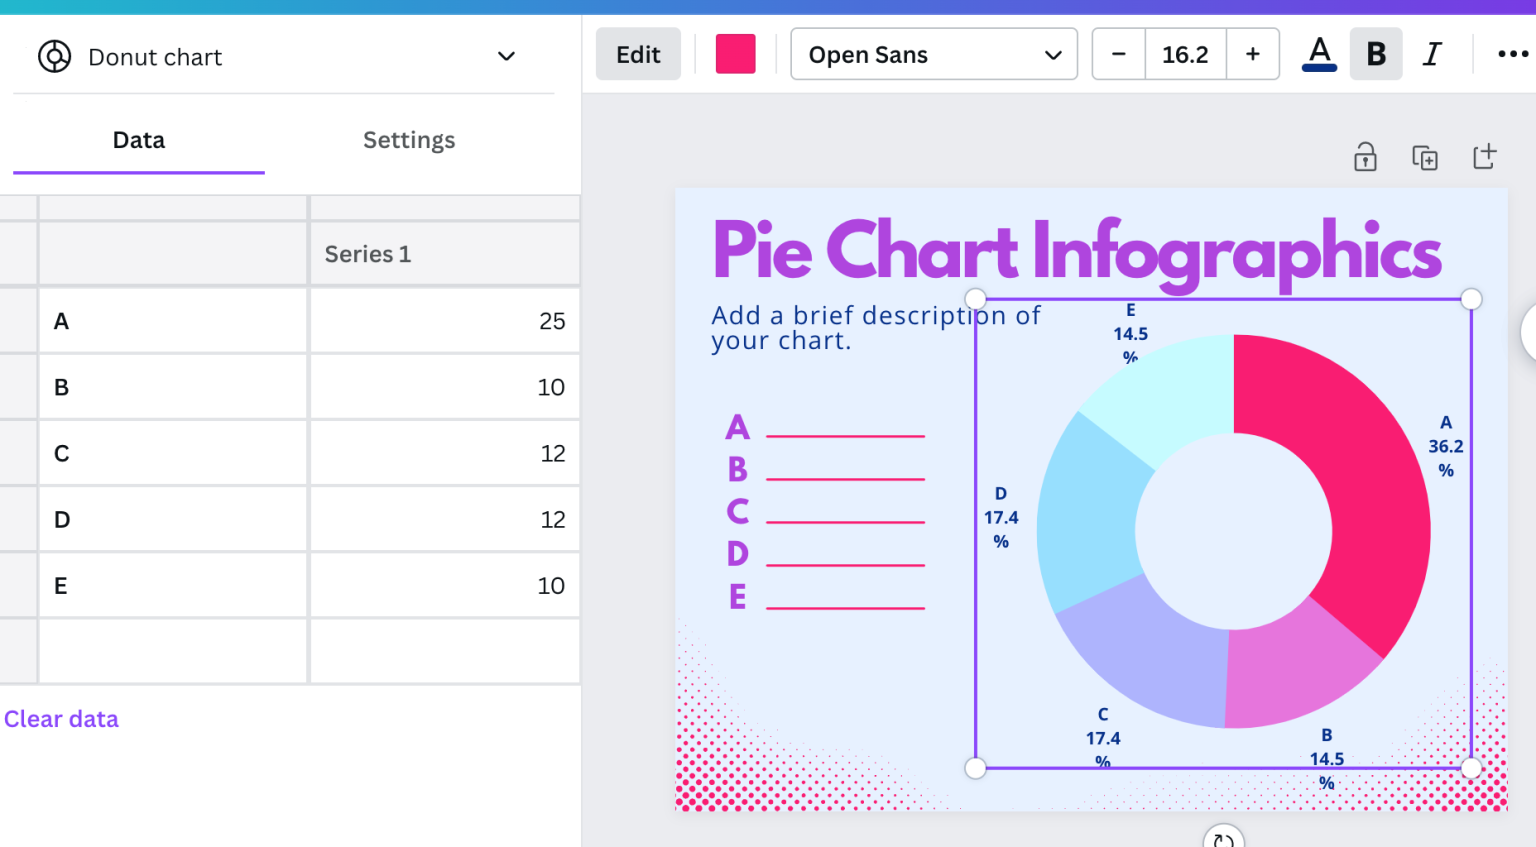
Task: Apply italic formatting
Action: coord(1432,54)
